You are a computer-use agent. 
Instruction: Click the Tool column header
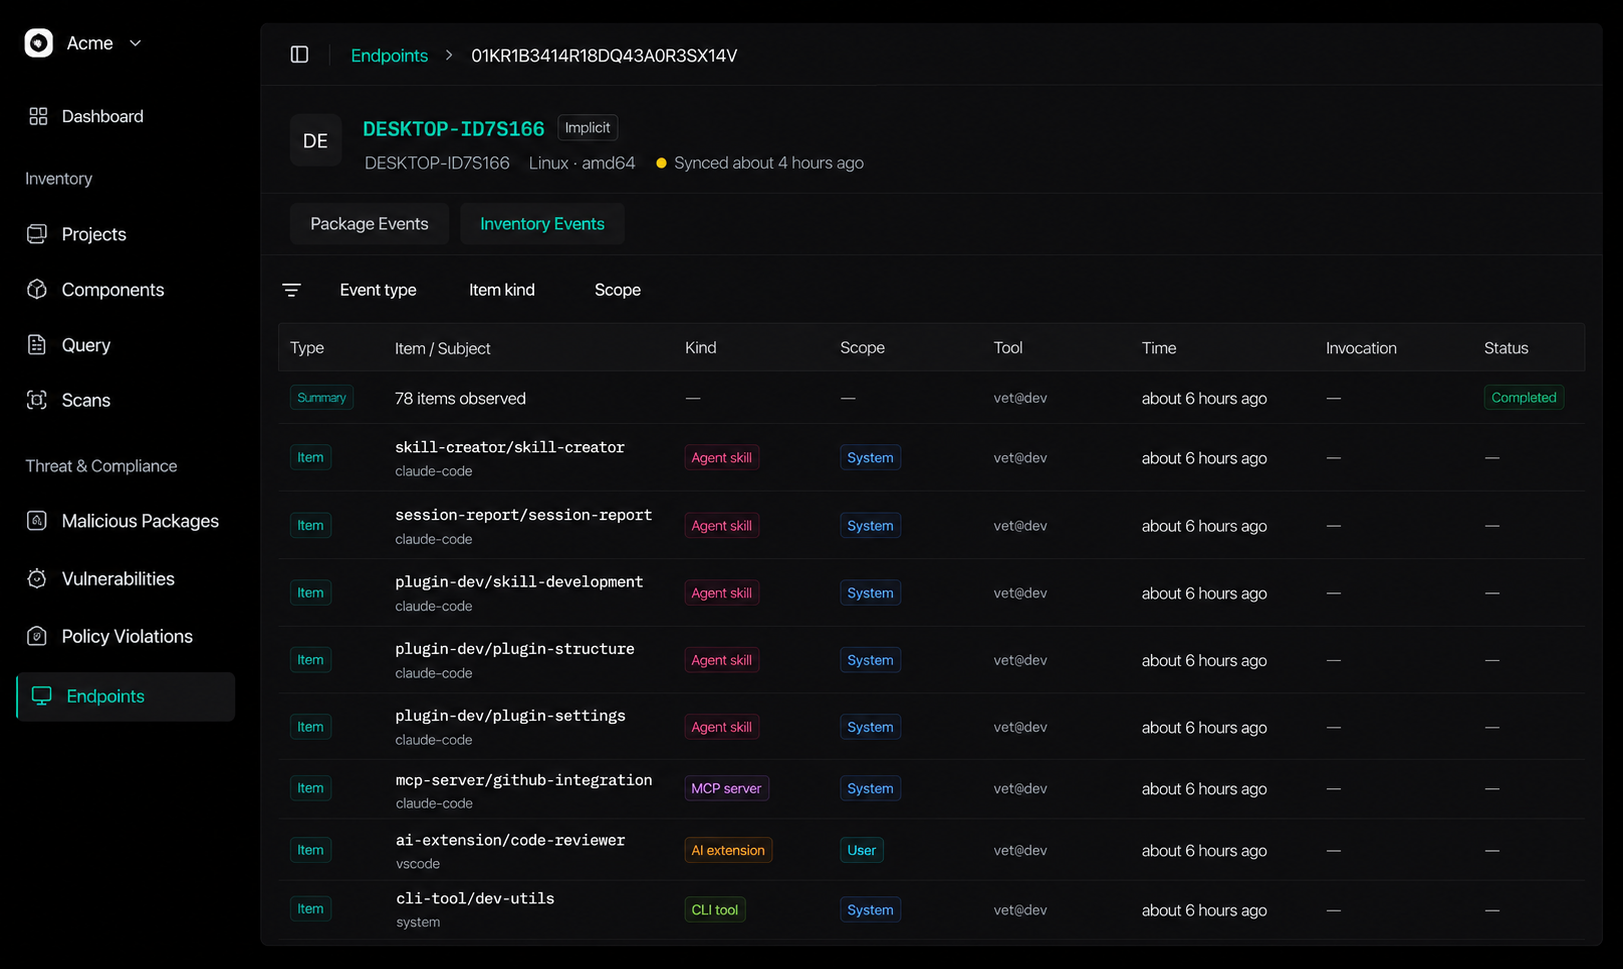pos(1008,348)
